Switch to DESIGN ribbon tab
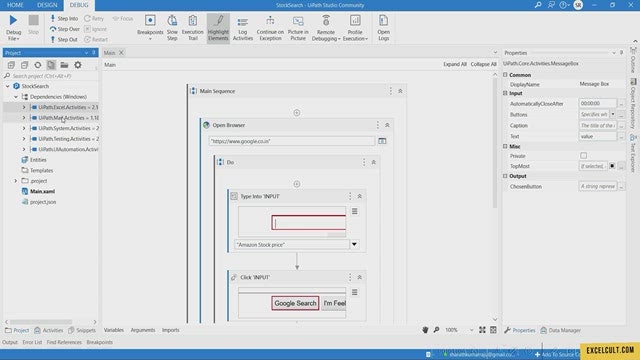This screenshot has width=640, height=360. coord(47,5)
